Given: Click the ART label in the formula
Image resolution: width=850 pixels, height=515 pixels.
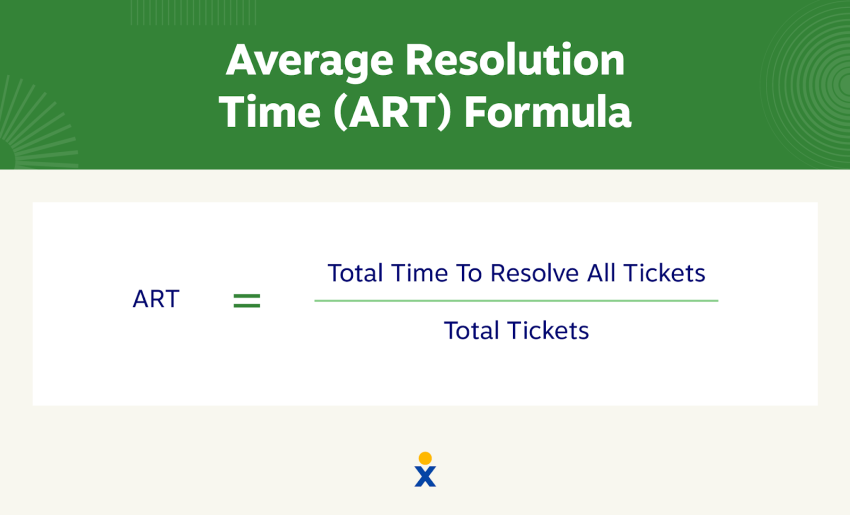Looking at the screenshot, I should pos(156,299).
